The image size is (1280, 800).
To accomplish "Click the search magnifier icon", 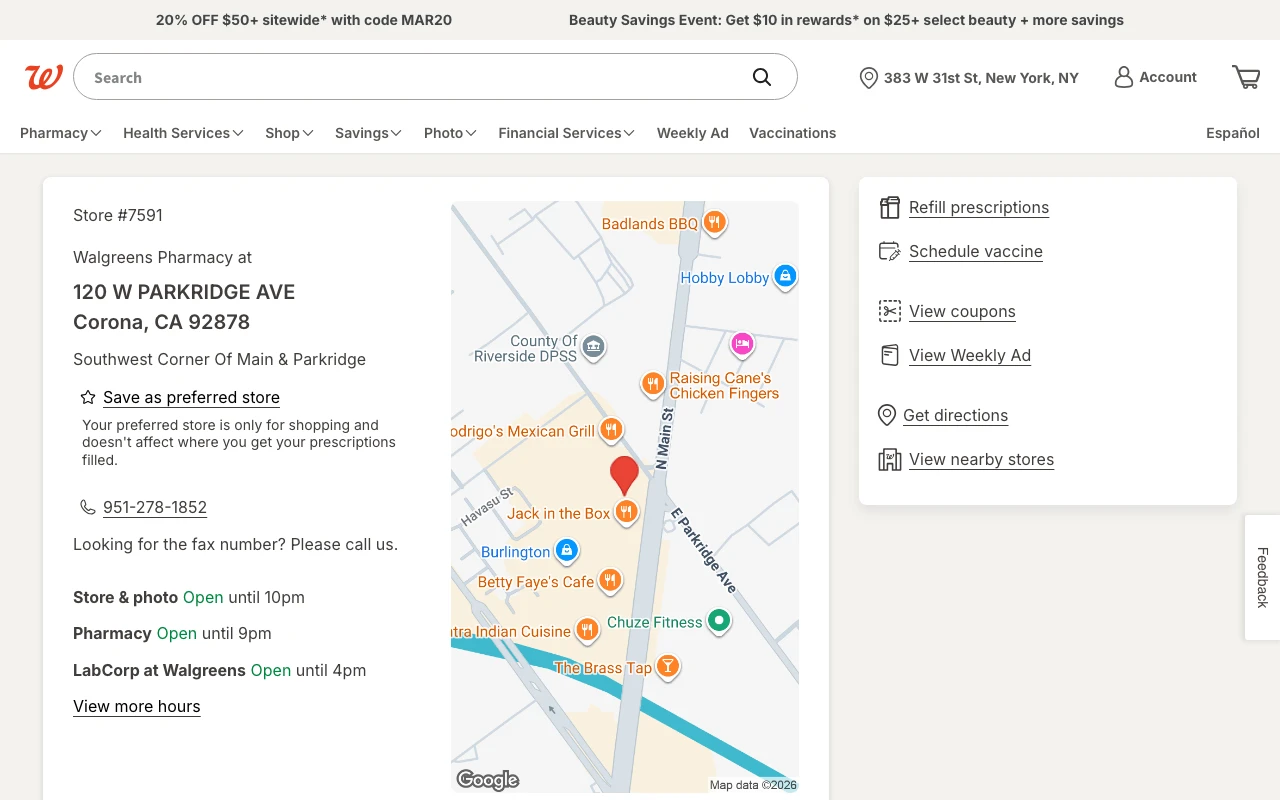I will [762, 77].
